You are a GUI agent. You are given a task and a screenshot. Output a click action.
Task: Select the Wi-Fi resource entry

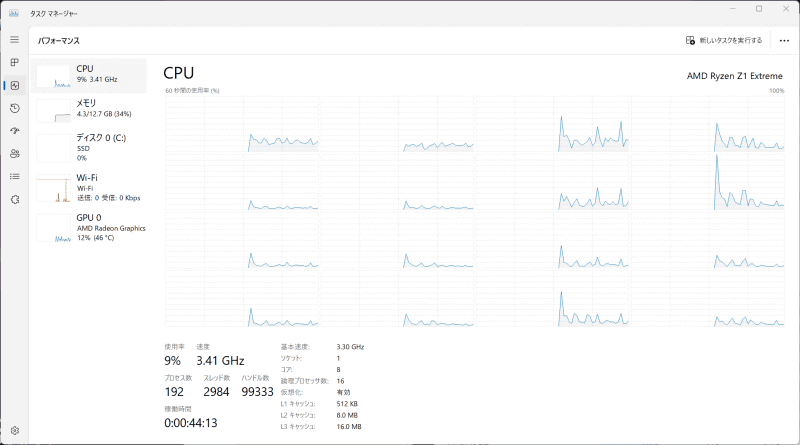pyautogui.click(x=89, y=188)
